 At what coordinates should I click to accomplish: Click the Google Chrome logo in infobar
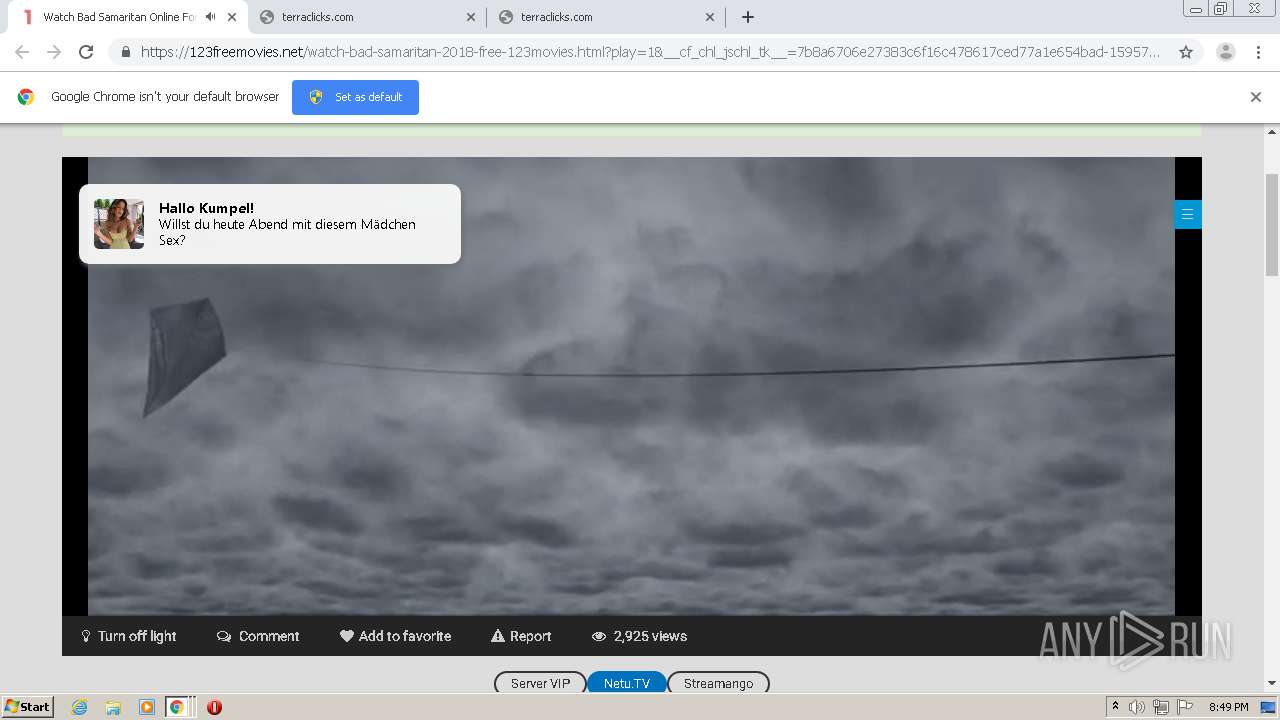pos(26,97)
